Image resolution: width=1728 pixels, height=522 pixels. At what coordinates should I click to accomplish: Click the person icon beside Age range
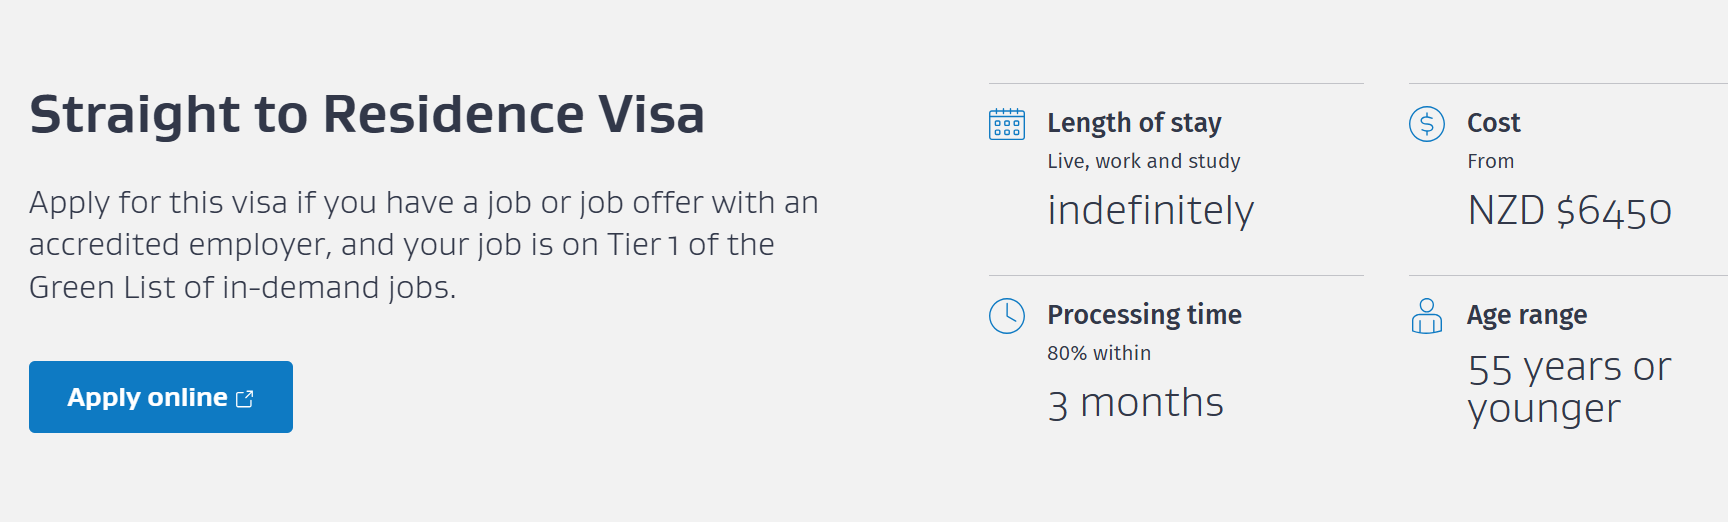point(1427,316)
